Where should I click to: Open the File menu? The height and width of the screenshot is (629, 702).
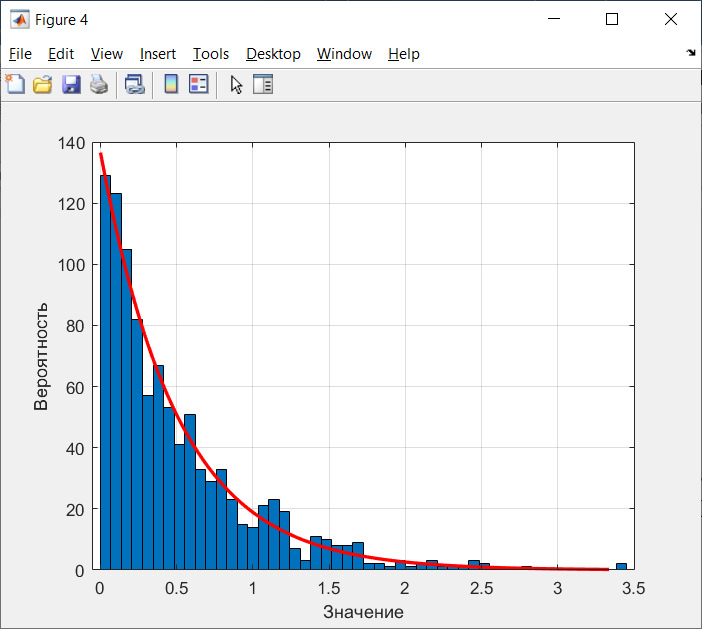click(x=20, y=54)
